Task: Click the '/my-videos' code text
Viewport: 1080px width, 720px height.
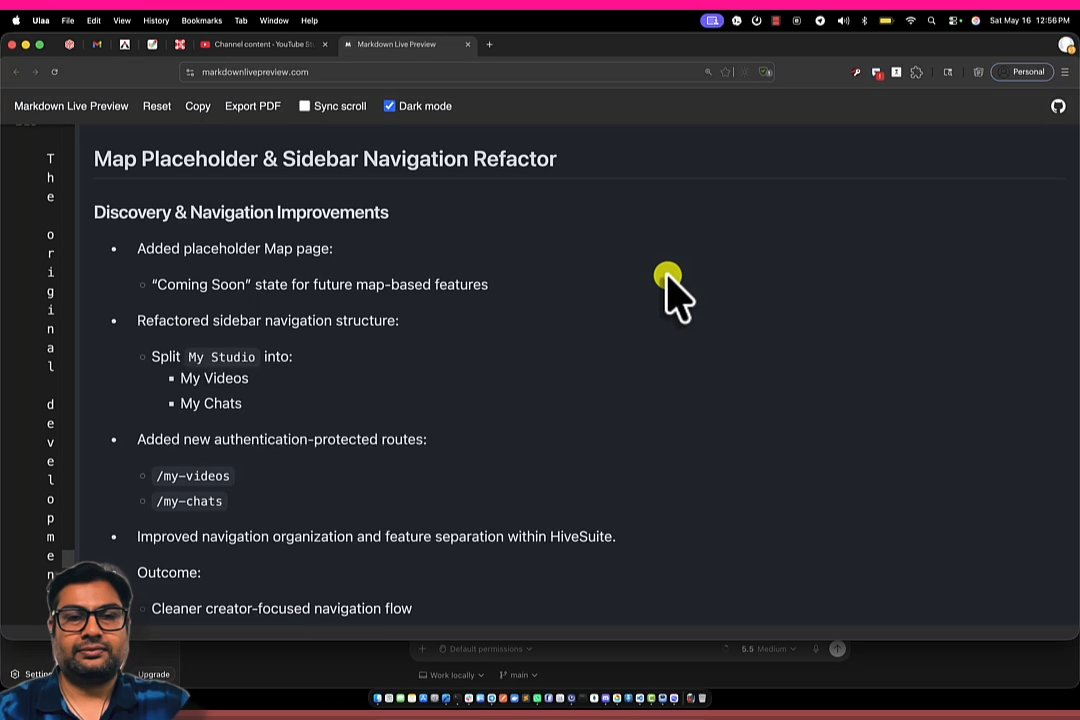Action: point(193,476)
